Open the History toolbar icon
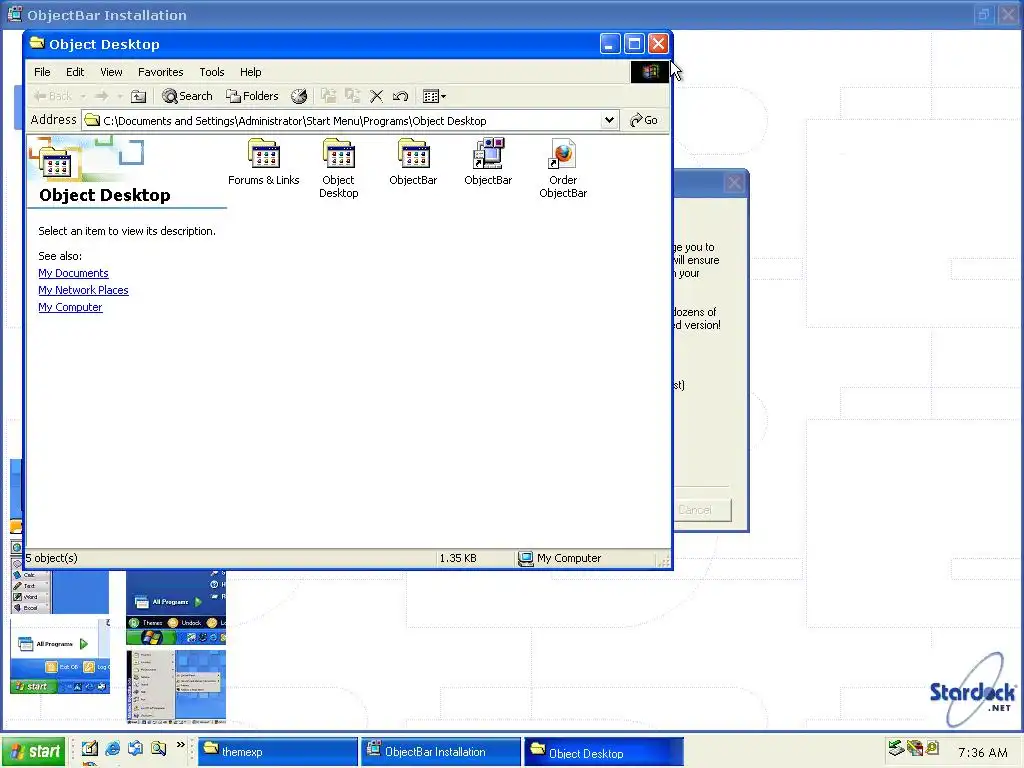Viewport: 1024px width, 768px height. coord(298,97)
